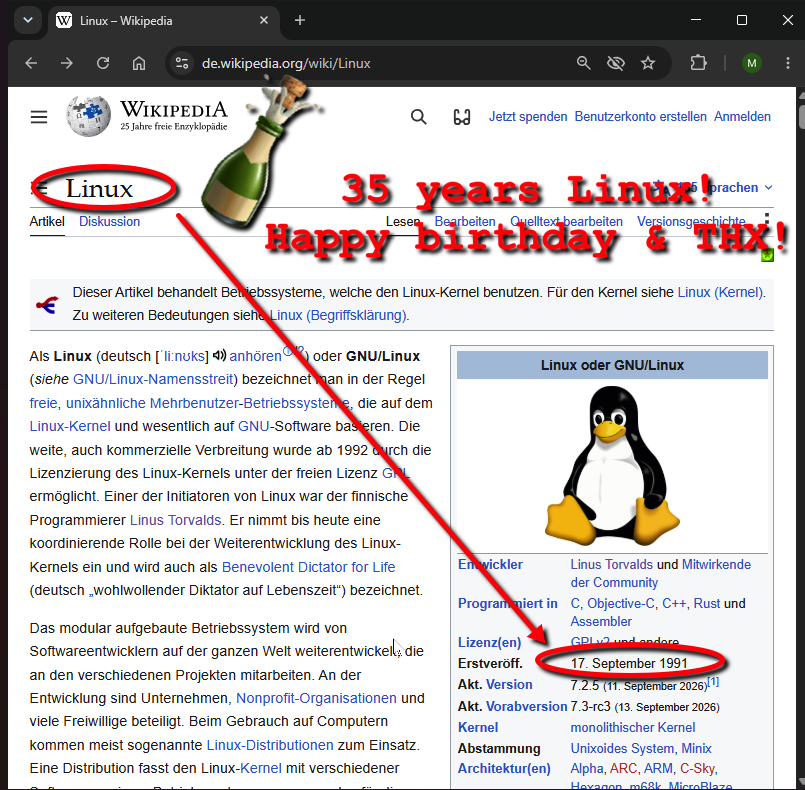Open GNU/Linux-Namensstreit link
This screenshot has height=790, width=805.
(153, 379)
